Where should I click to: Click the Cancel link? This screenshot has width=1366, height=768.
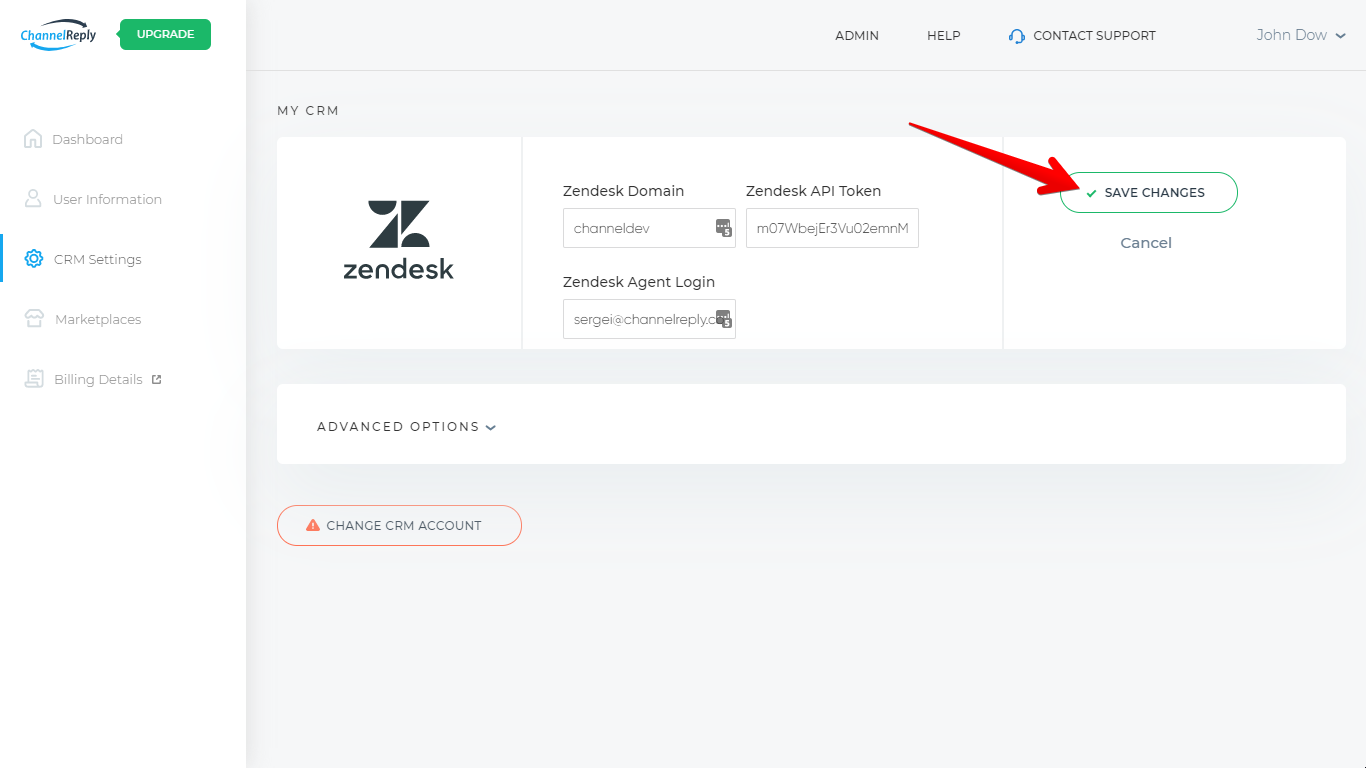(x=1146, y=243)
